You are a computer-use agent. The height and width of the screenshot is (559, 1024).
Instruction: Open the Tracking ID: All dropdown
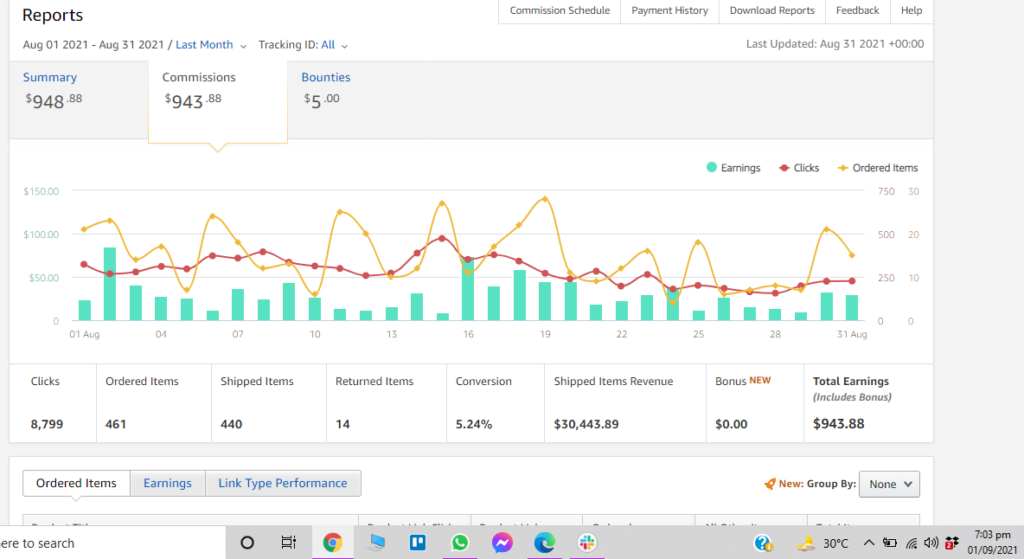tap(303, 45)
